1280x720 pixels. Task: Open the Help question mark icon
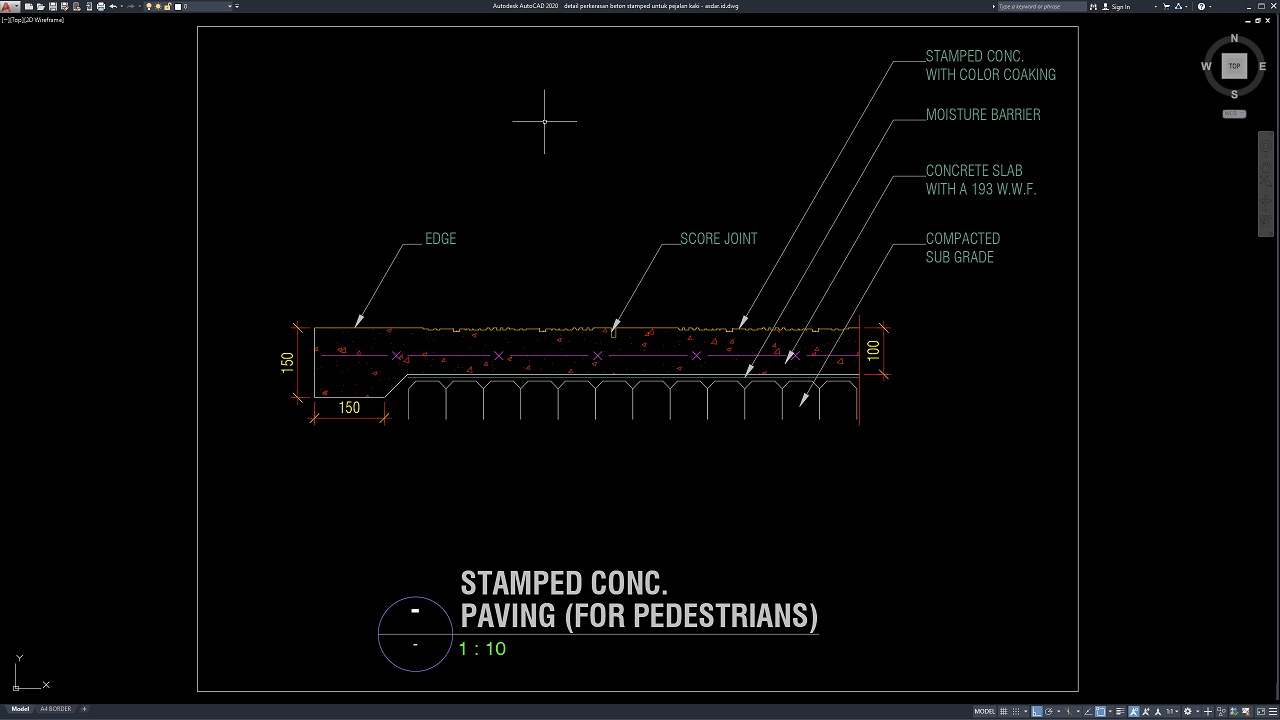pyautogui.click(x=1201, y=6)
